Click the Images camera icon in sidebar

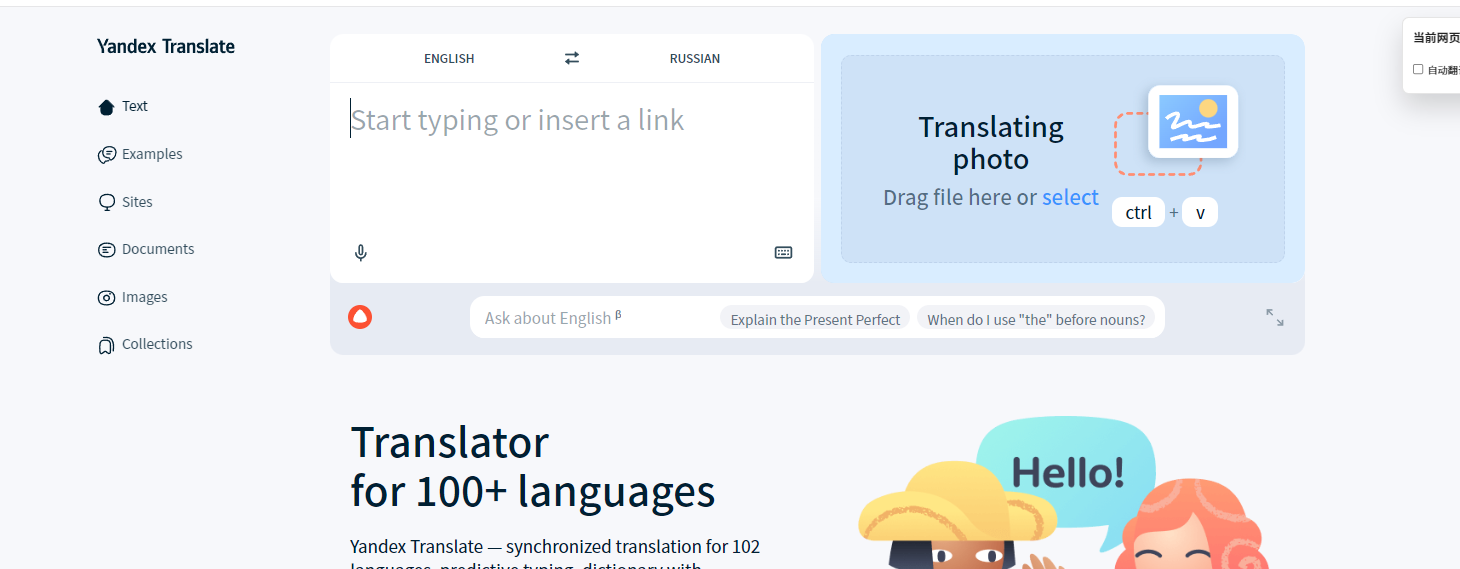pos(106,298)
